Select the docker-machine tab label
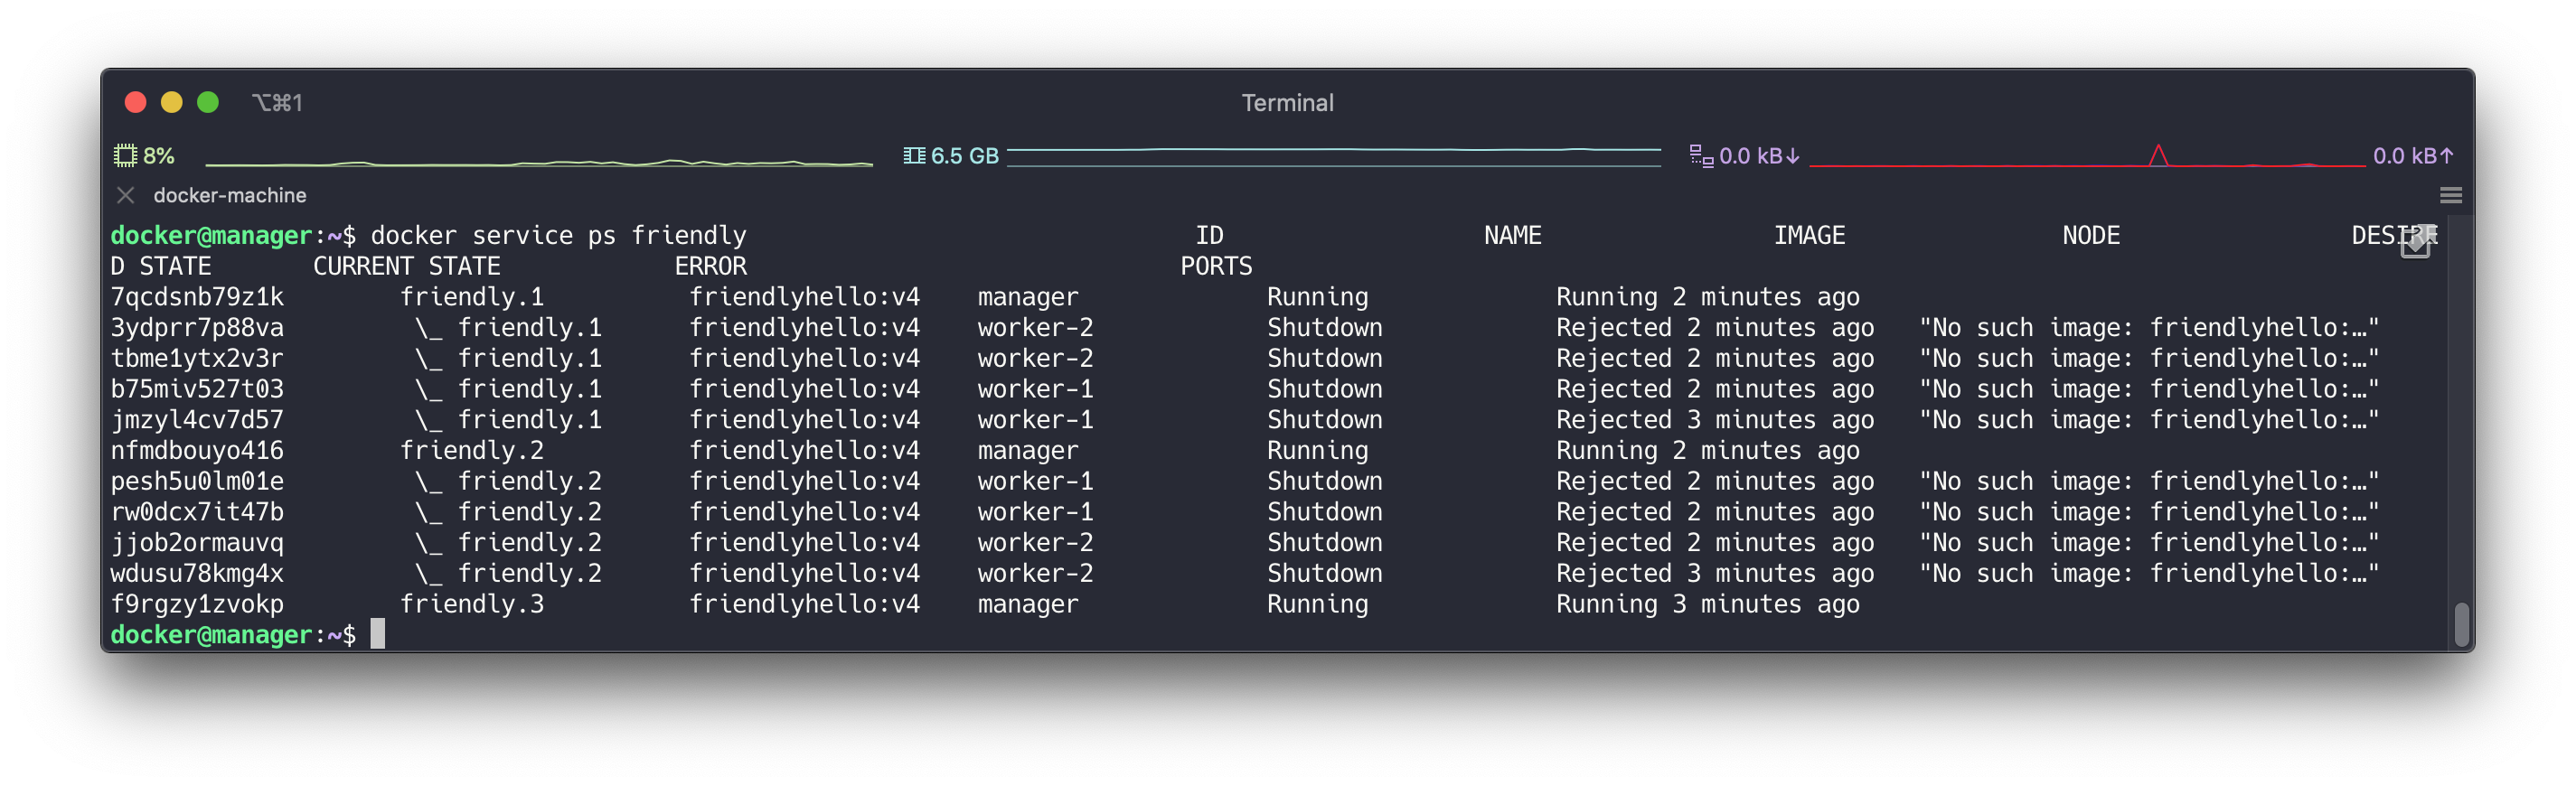The height and width of the screenshot is (786, 2576). [x=230, y=195]
